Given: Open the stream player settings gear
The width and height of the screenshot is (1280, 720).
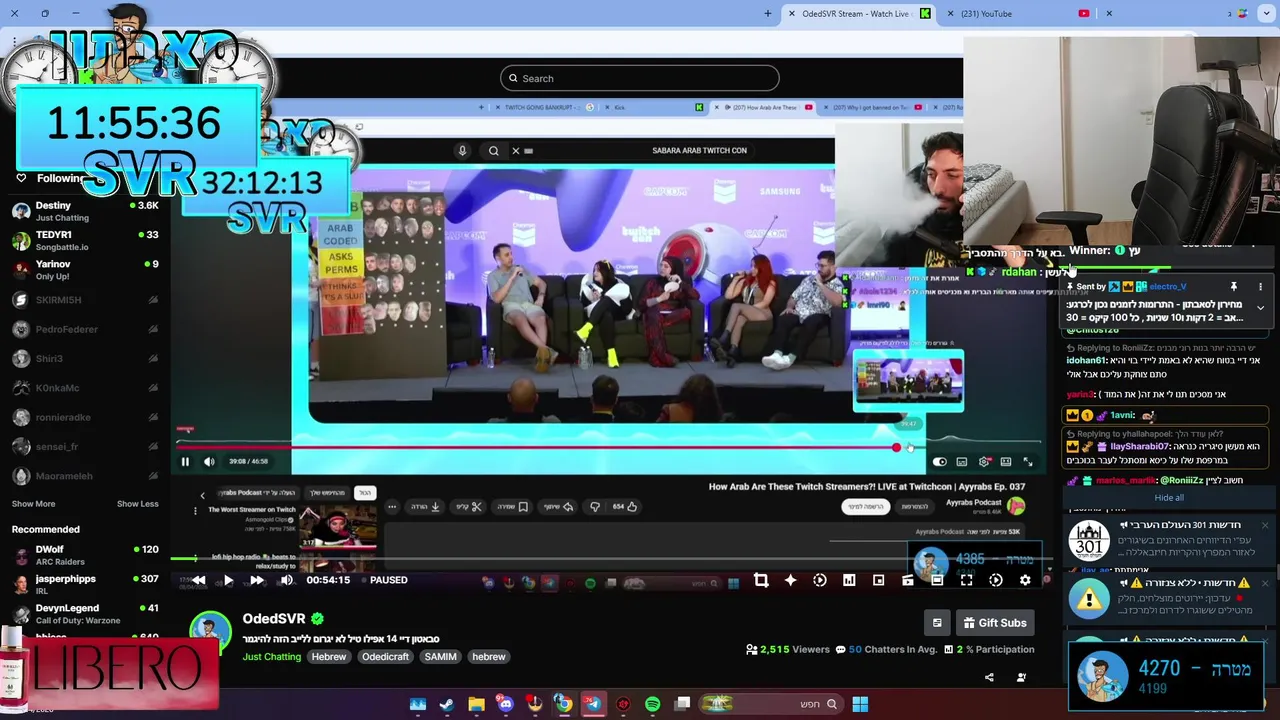Looking at the screenshot, I should click(1025, 580).
